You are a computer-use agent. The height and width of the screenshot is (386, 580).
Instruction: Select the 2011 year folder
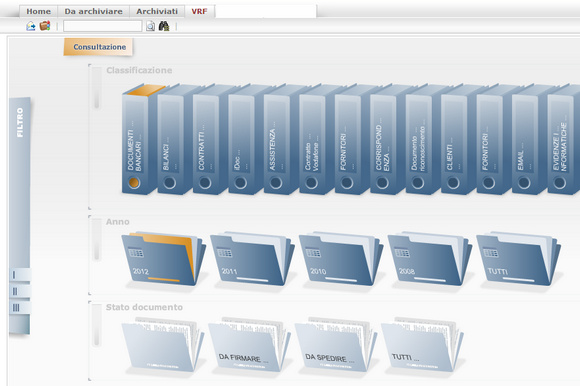coord(252,259)
